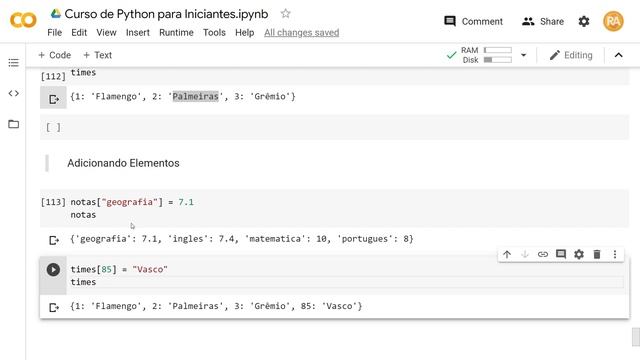Viewport: 640px width, 360px height.
Task: Click the cell 113 run indicator
Action: click(53, 202)
